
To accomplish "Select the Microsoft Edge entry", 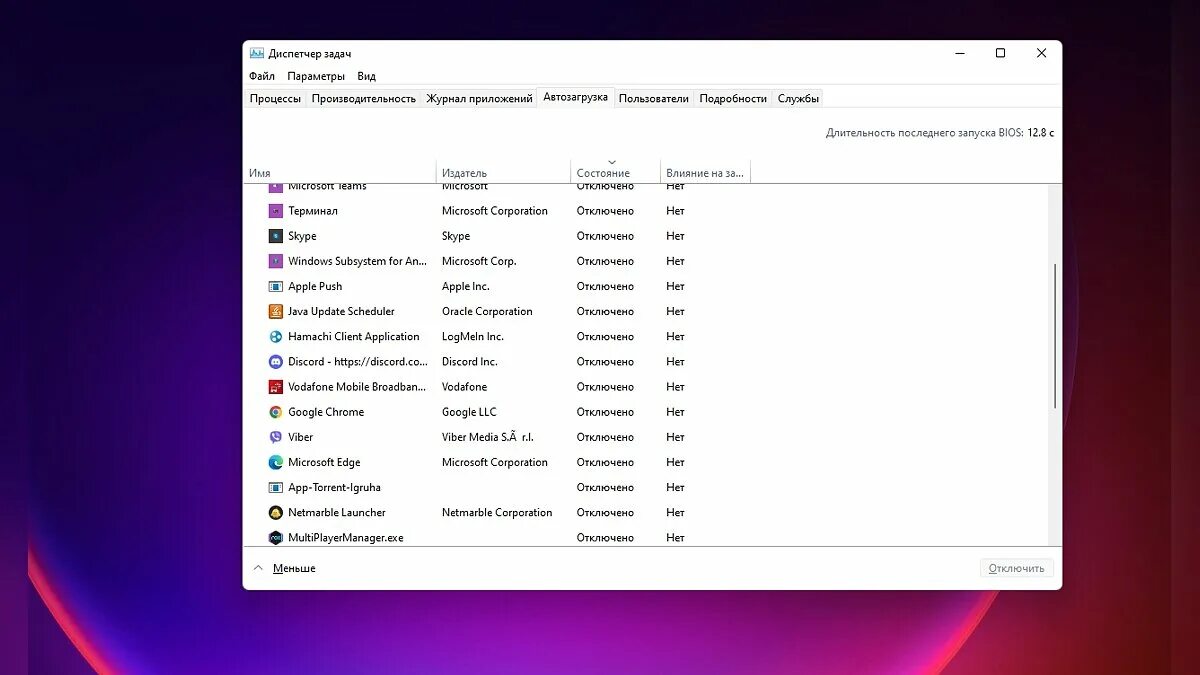I will pos(324,462).
